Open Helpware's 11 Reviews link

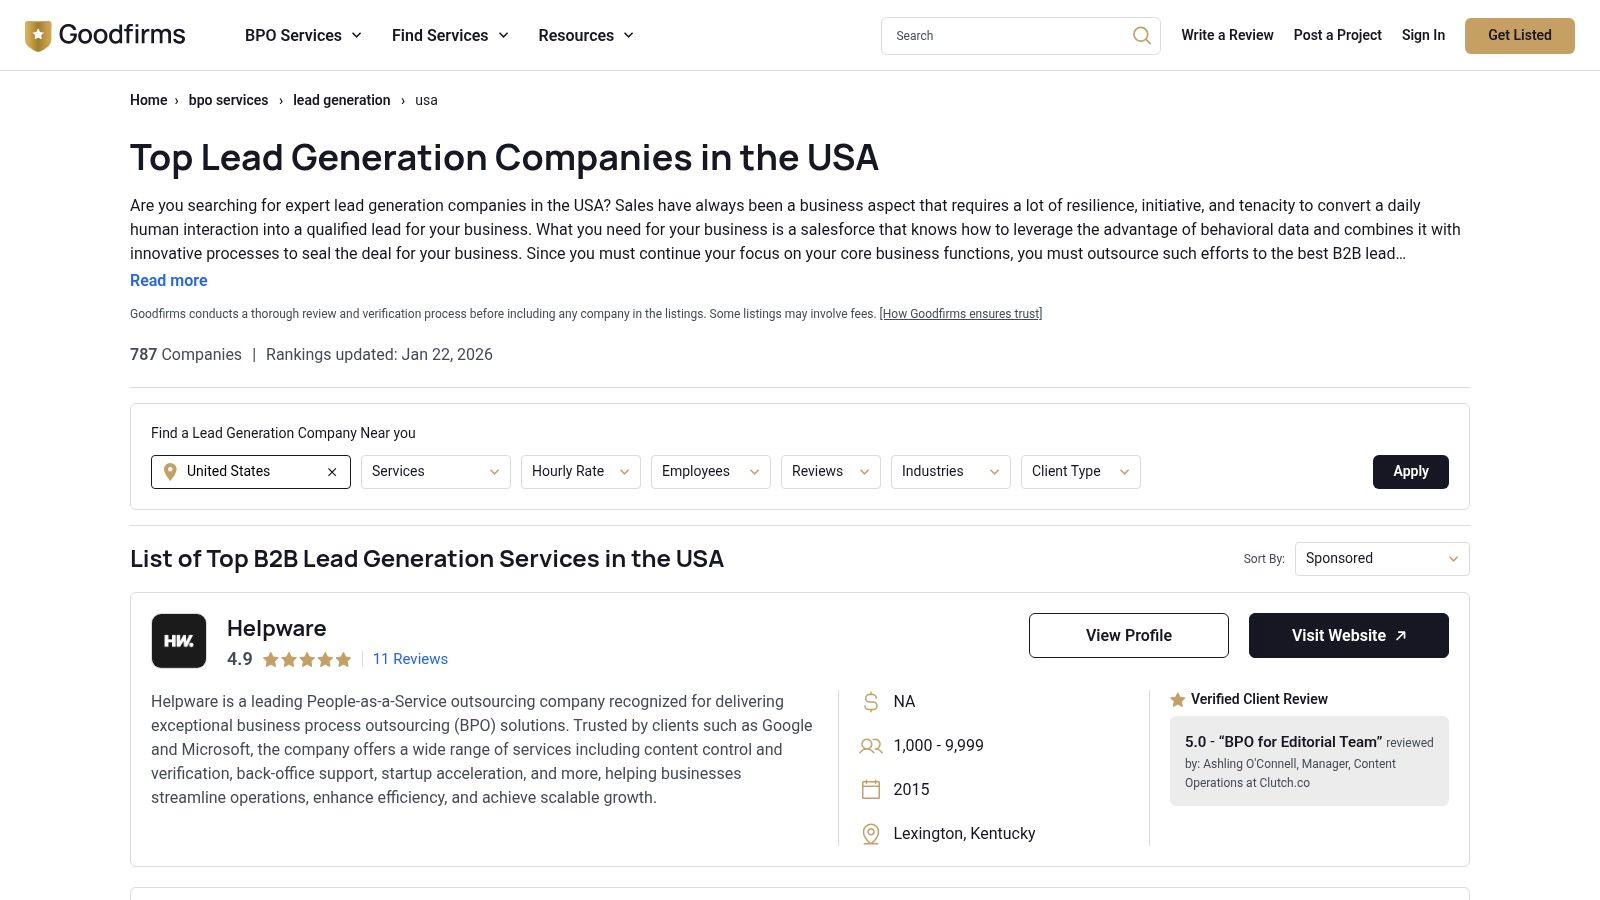click(410, 658)
